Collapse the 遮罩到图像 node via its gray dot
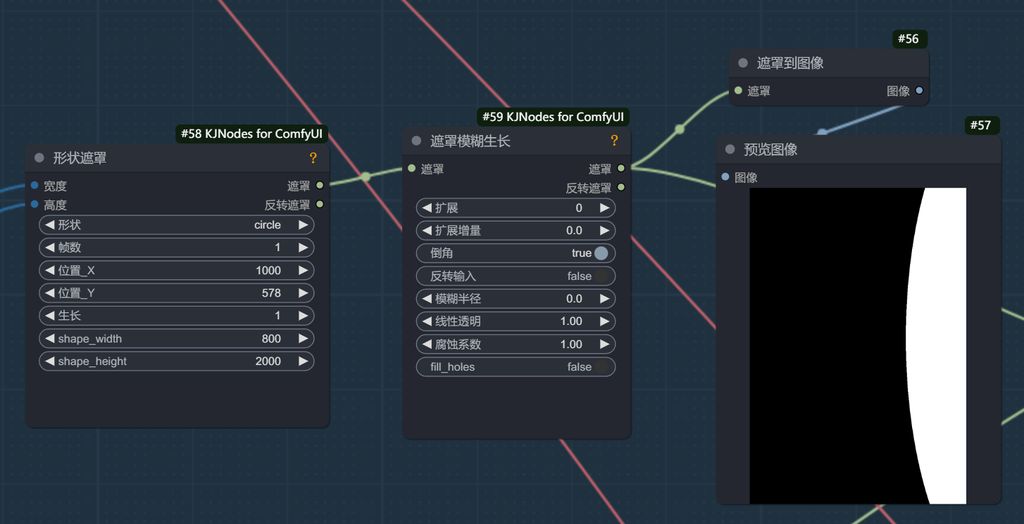1024x524 pixels. click(x=743, y=63)
